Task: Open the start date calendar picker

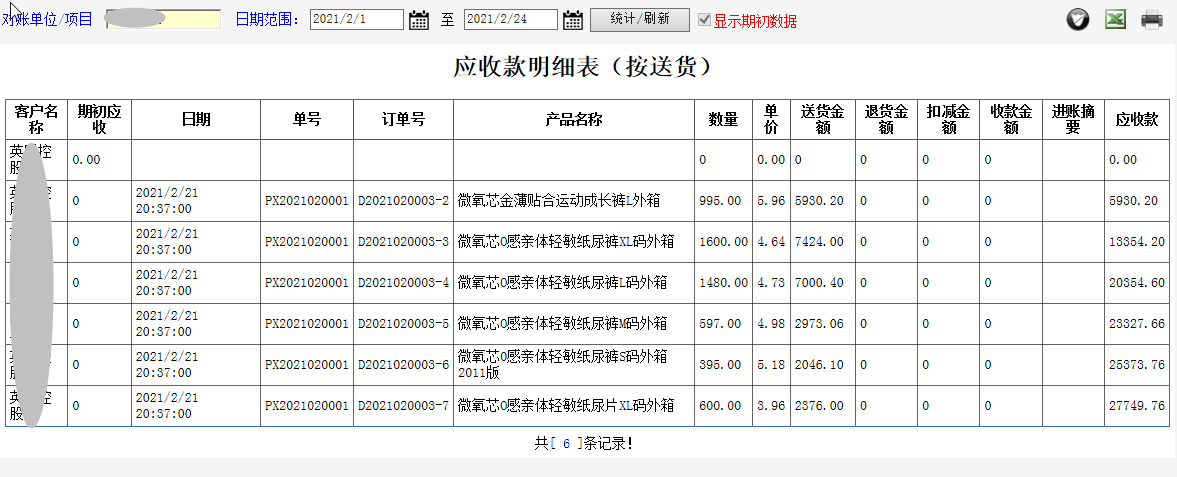Action: (419, 20)
